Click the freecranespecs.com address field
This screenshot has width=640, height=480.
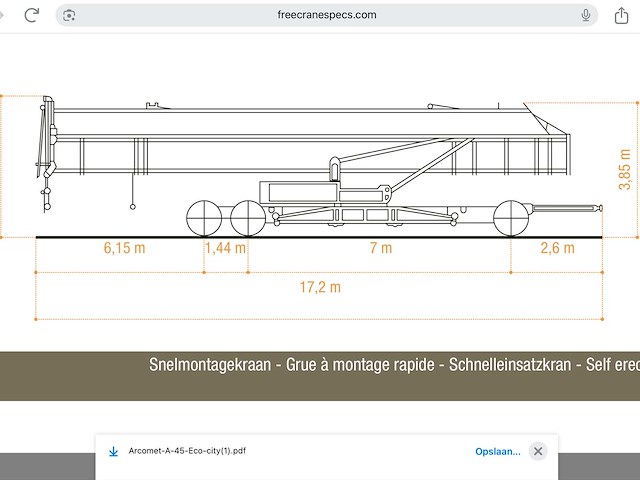326,15
